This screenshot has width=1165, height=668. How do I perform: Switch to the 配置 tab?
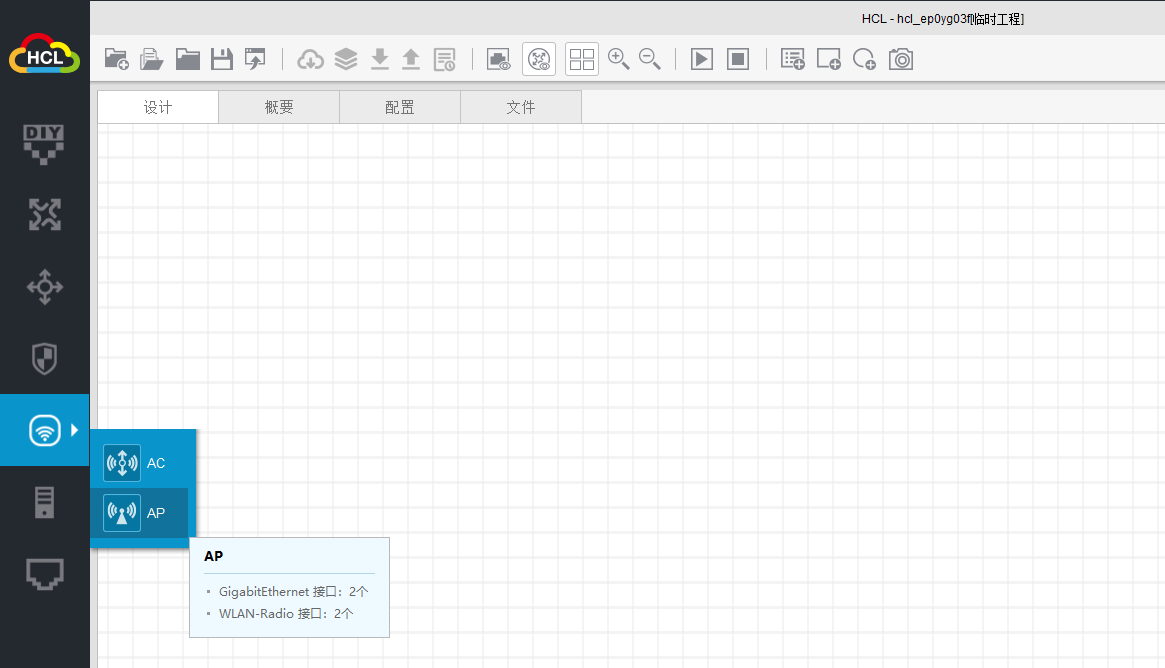(400, 107)
